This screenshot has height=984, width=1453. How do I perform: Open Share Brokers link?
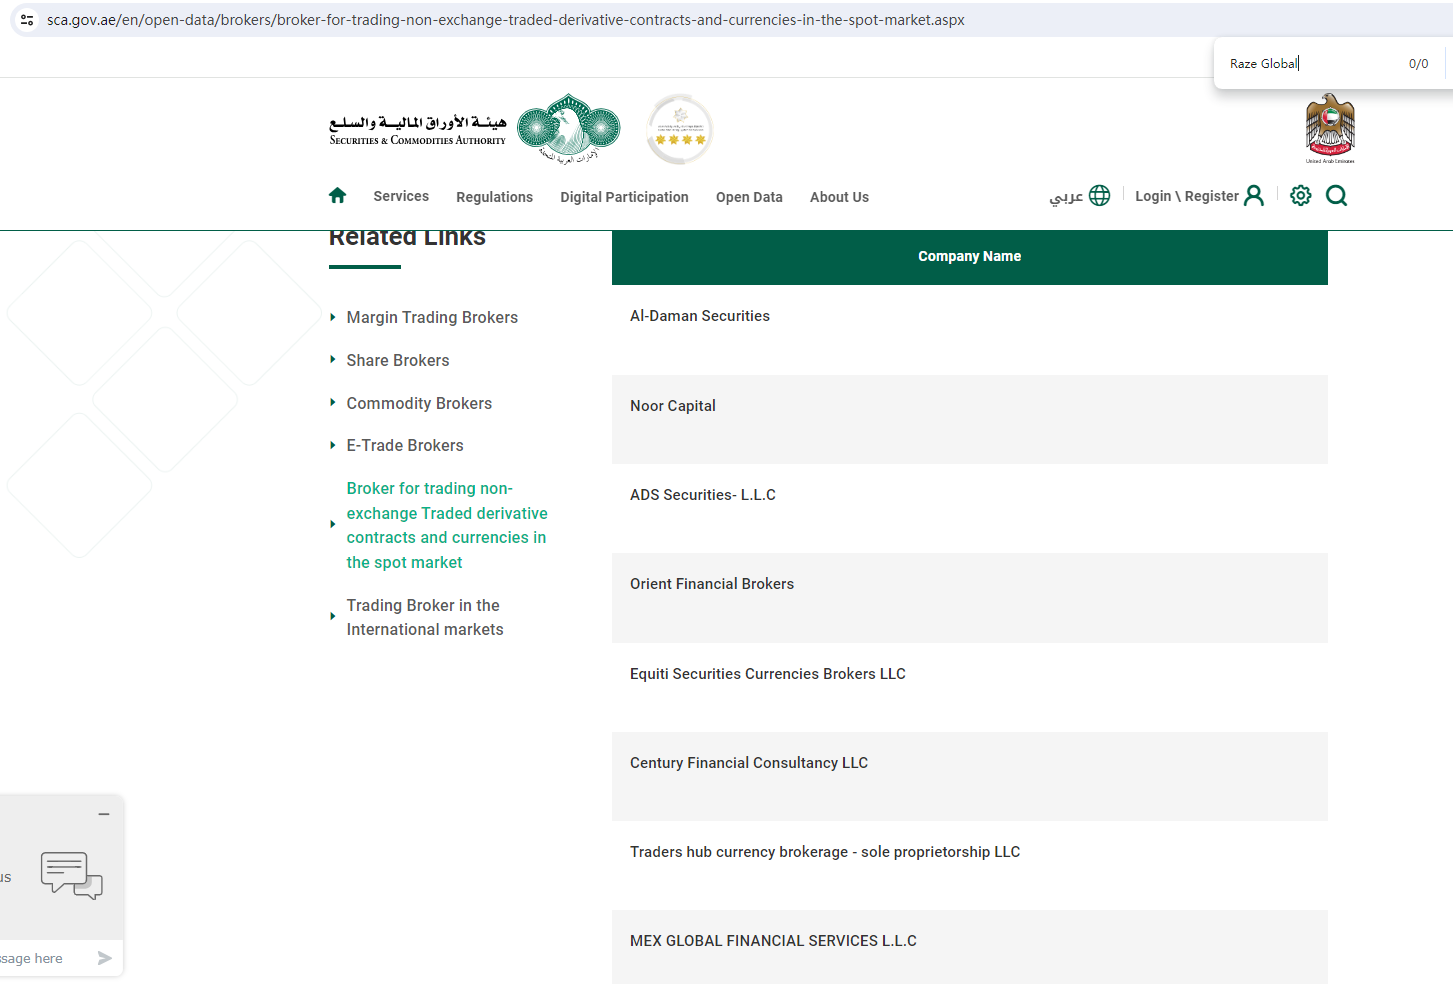[398, 360]
